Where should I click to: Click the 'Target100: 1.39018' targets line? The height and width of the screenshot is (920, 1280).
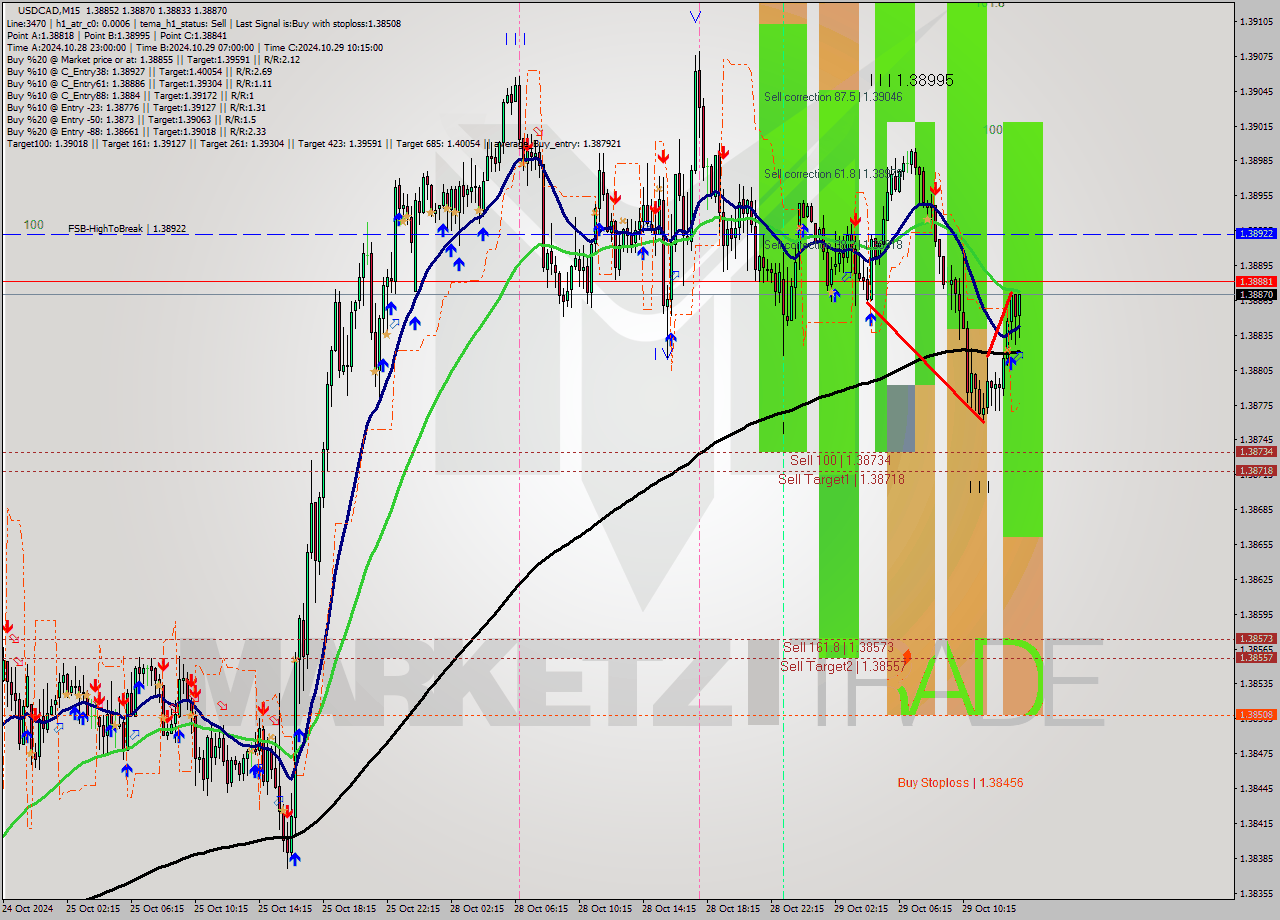313,143
